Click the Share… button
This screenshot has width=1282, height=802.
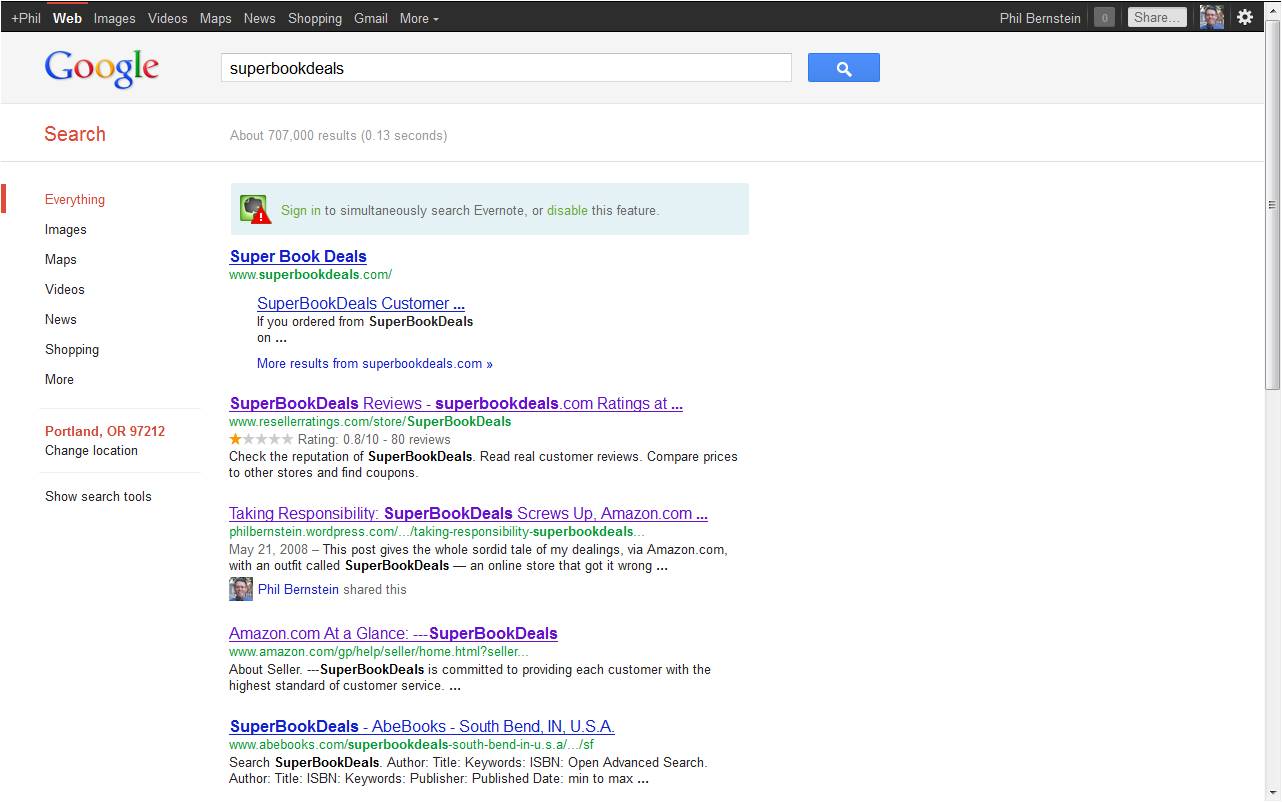click(1157, 17)
